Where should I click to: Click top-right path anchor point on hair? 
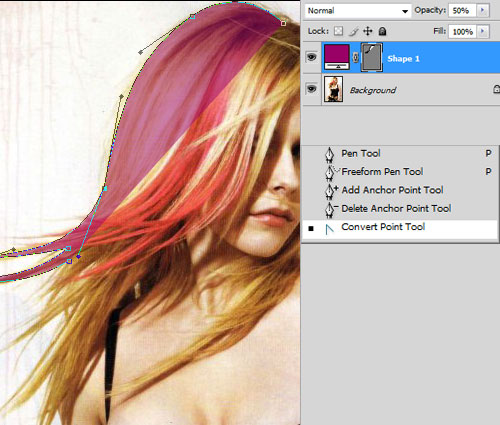283,23
